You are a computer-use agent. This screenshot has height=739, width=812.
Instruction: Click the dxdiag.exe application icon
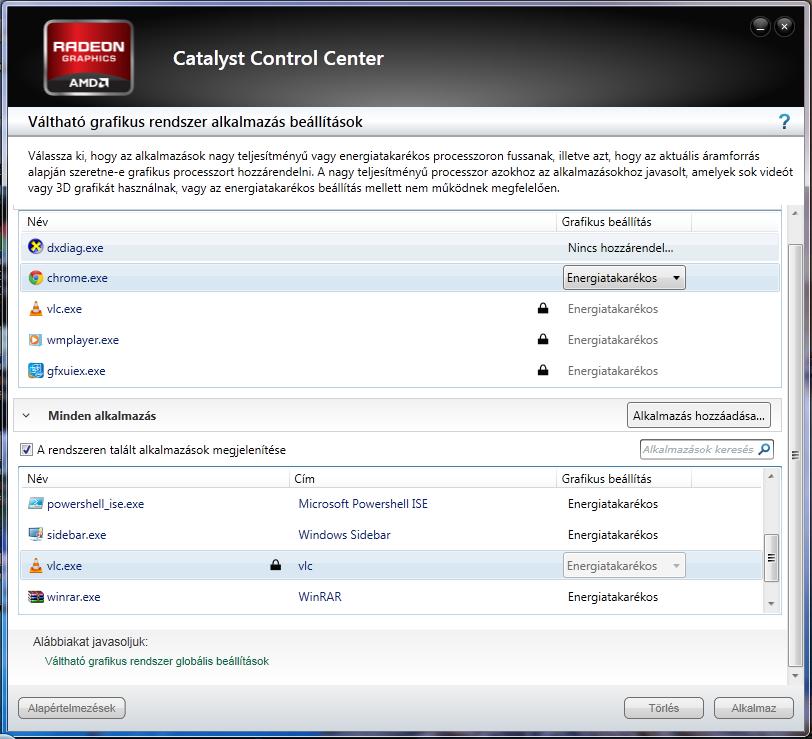[35, 247]
